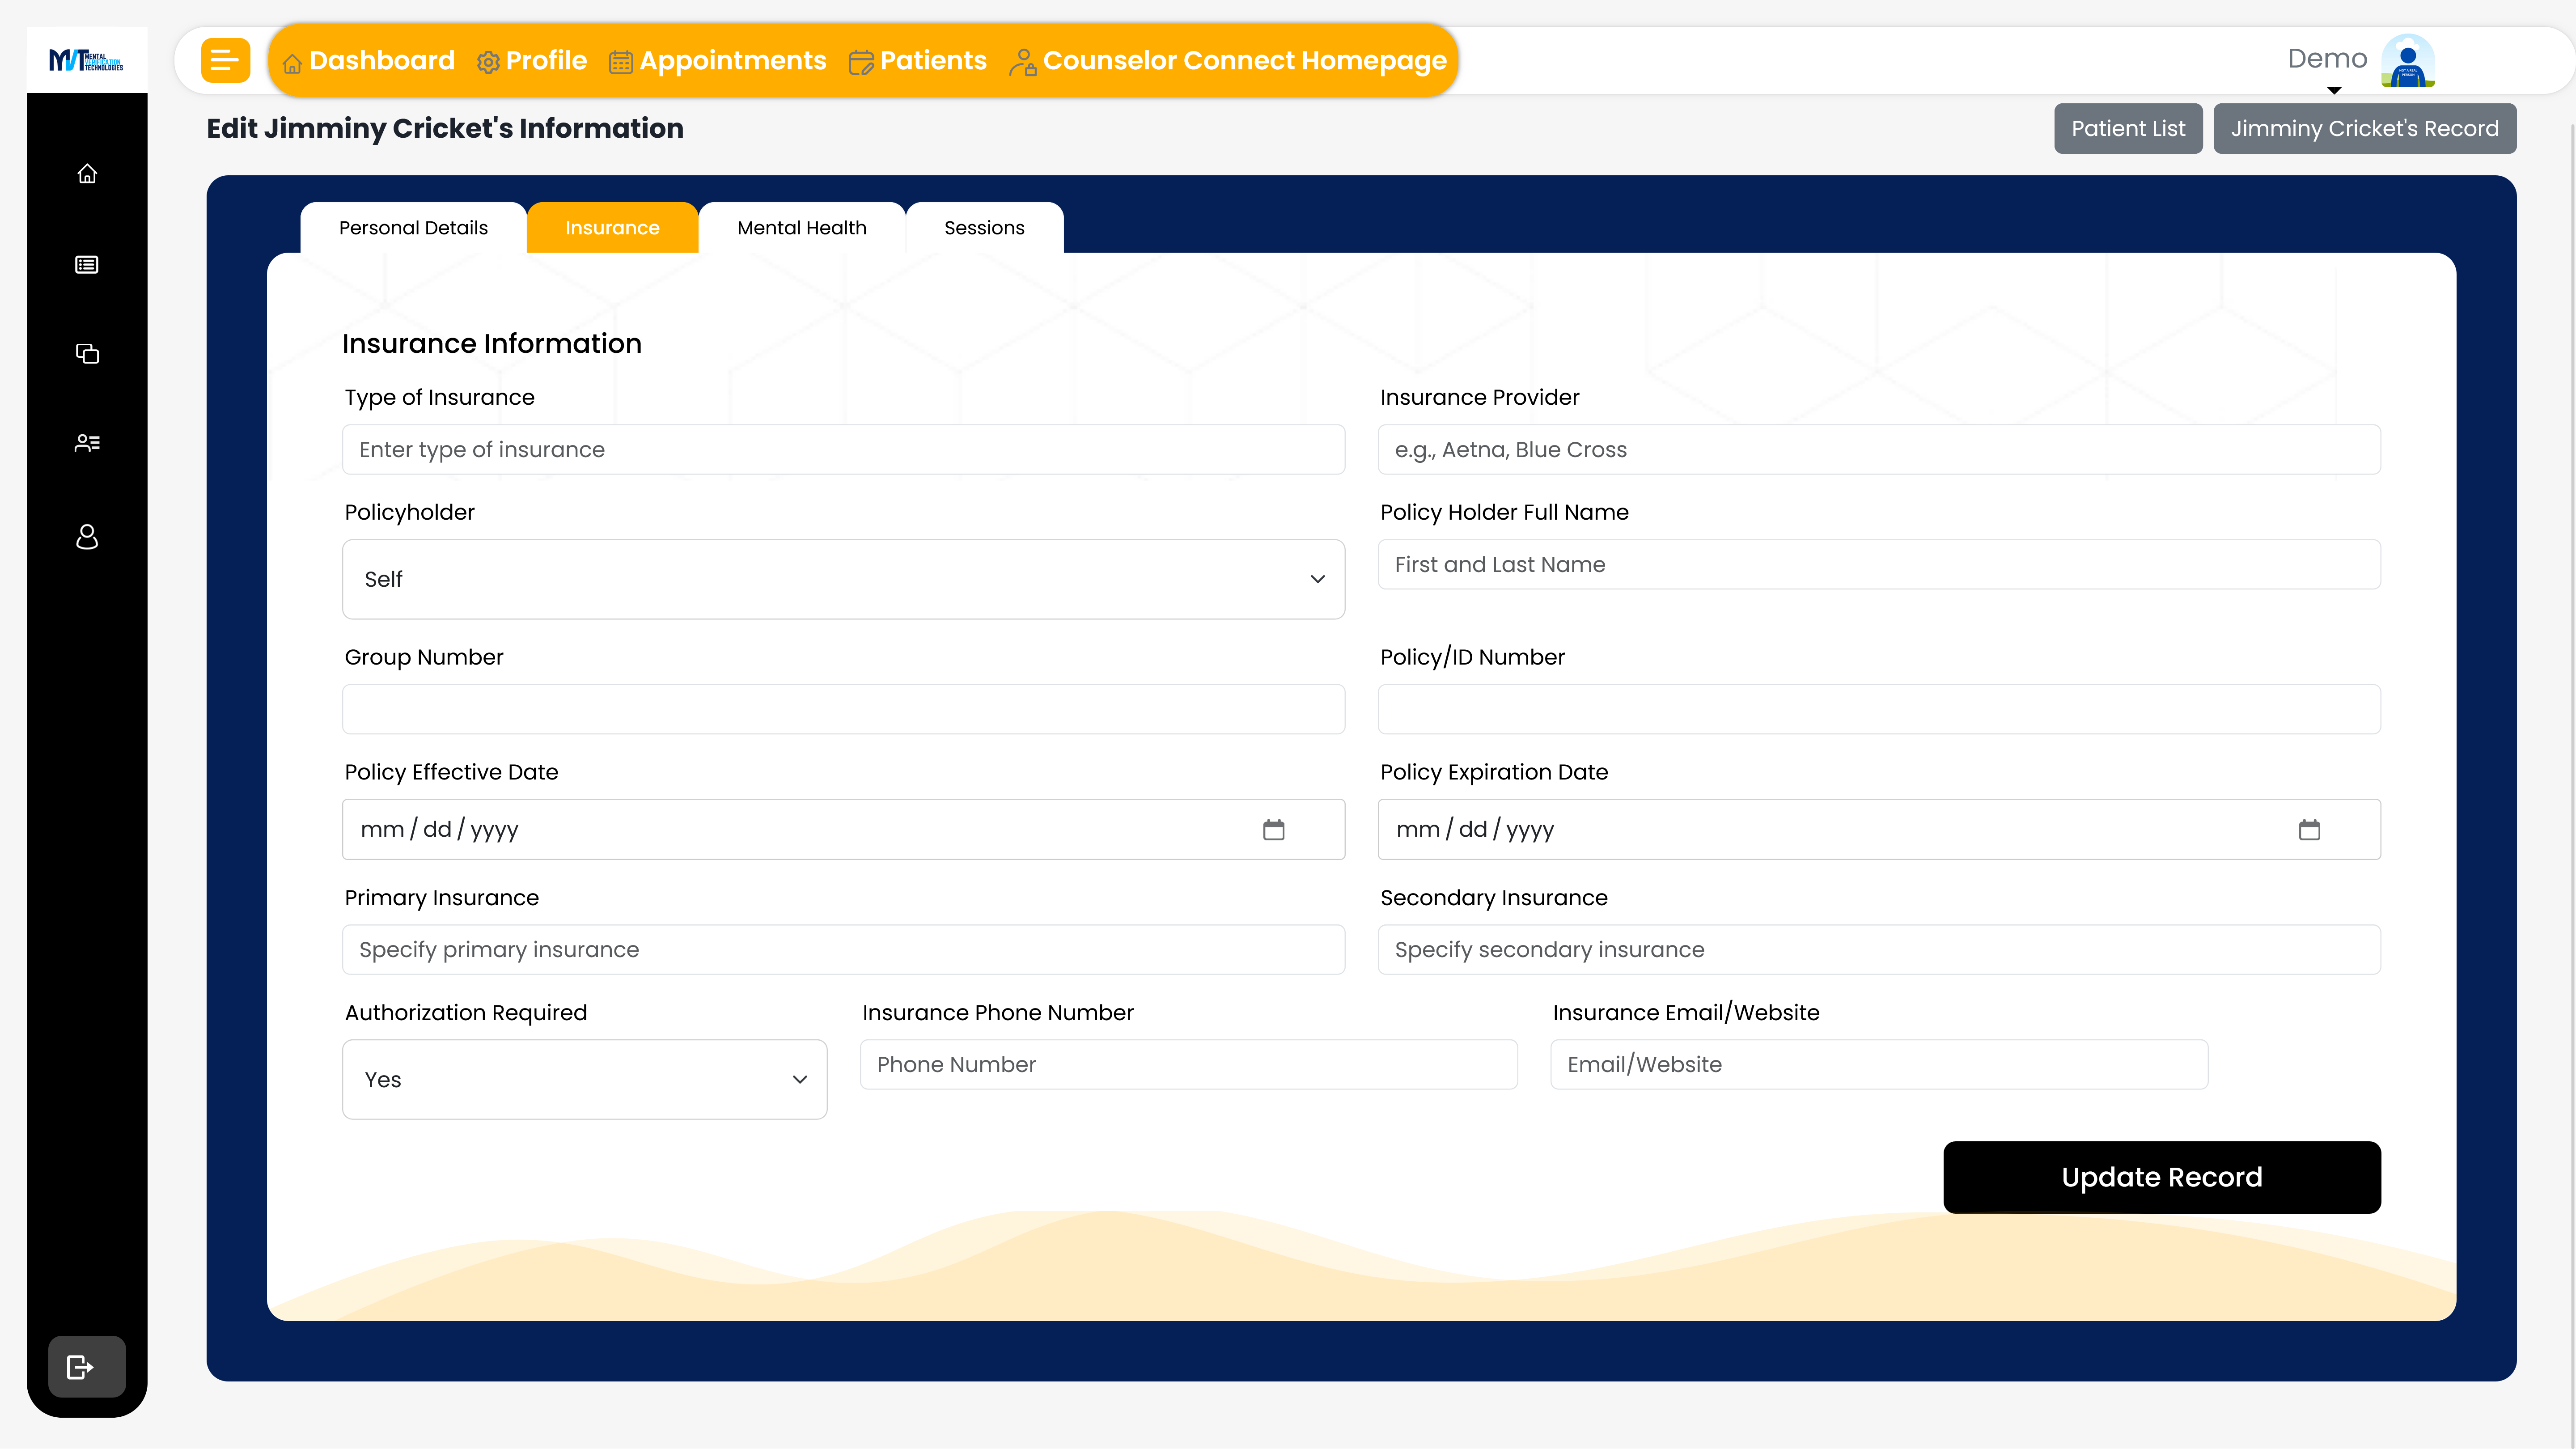This screenshot has height=1449, width=2576.
Task: Open calendar picker for Policy Effective Date
Action: tap(1273, 829)
